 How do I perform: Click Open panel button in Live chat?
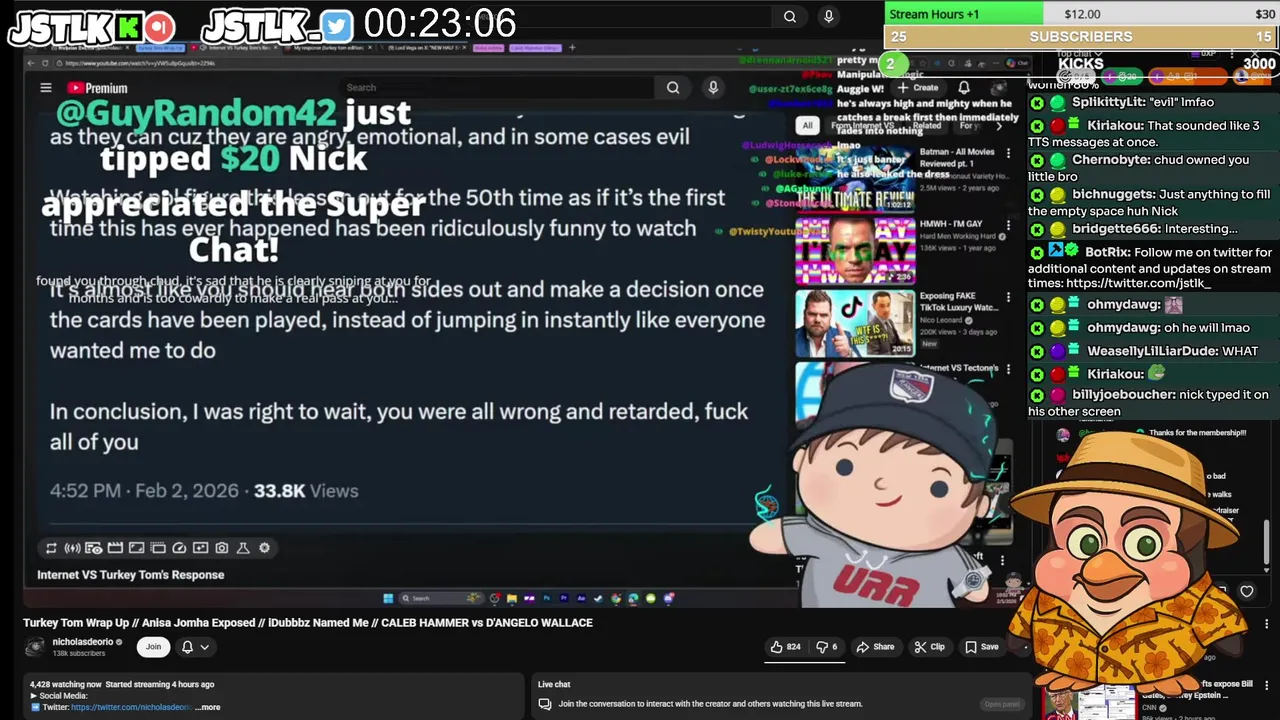tap(1001, 704)
